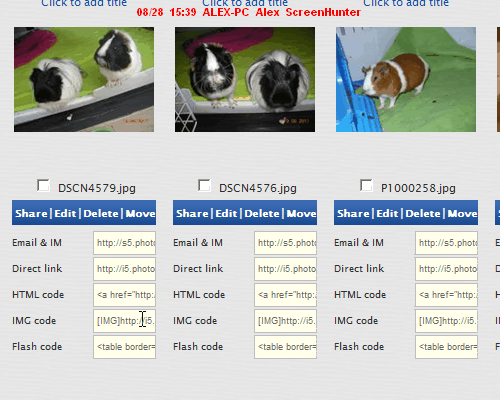The height and width of the screenshot is (400, 500).
Task: Click Move under DSCN4579.jpg
Action: click(x=140, y=213)
